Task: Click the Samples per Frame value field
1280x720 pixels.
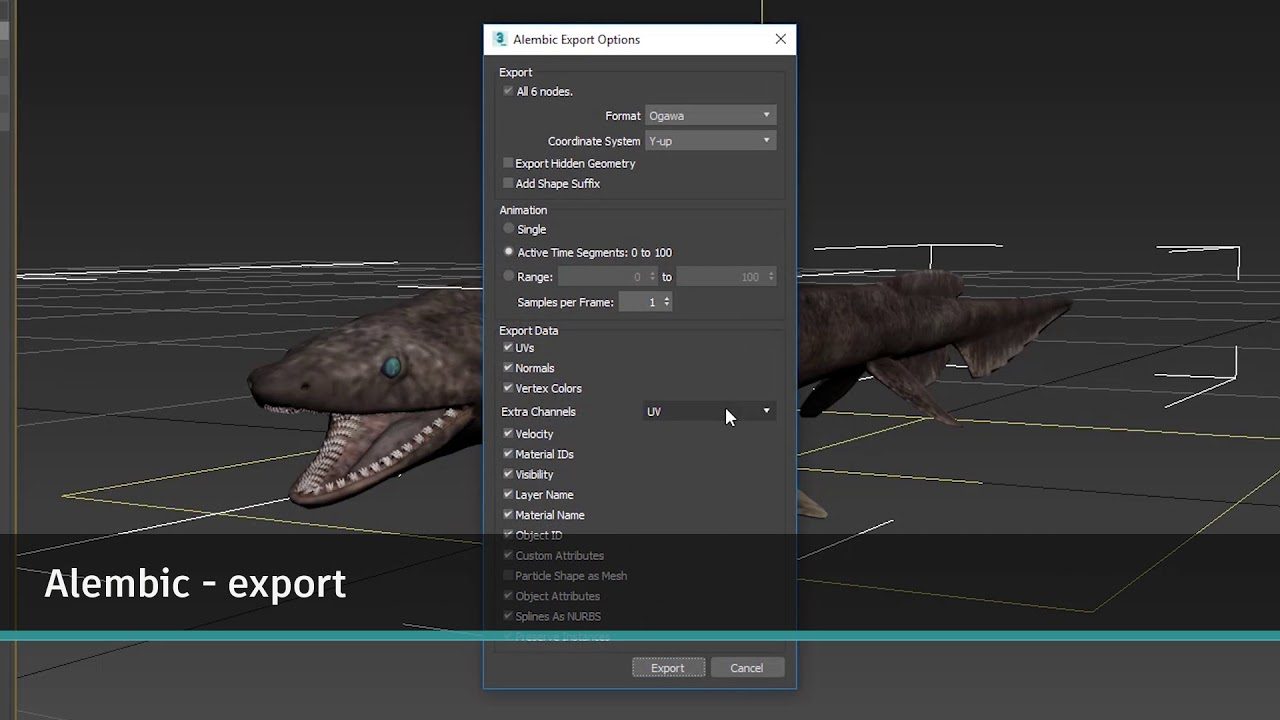Action: click(640, 302)
